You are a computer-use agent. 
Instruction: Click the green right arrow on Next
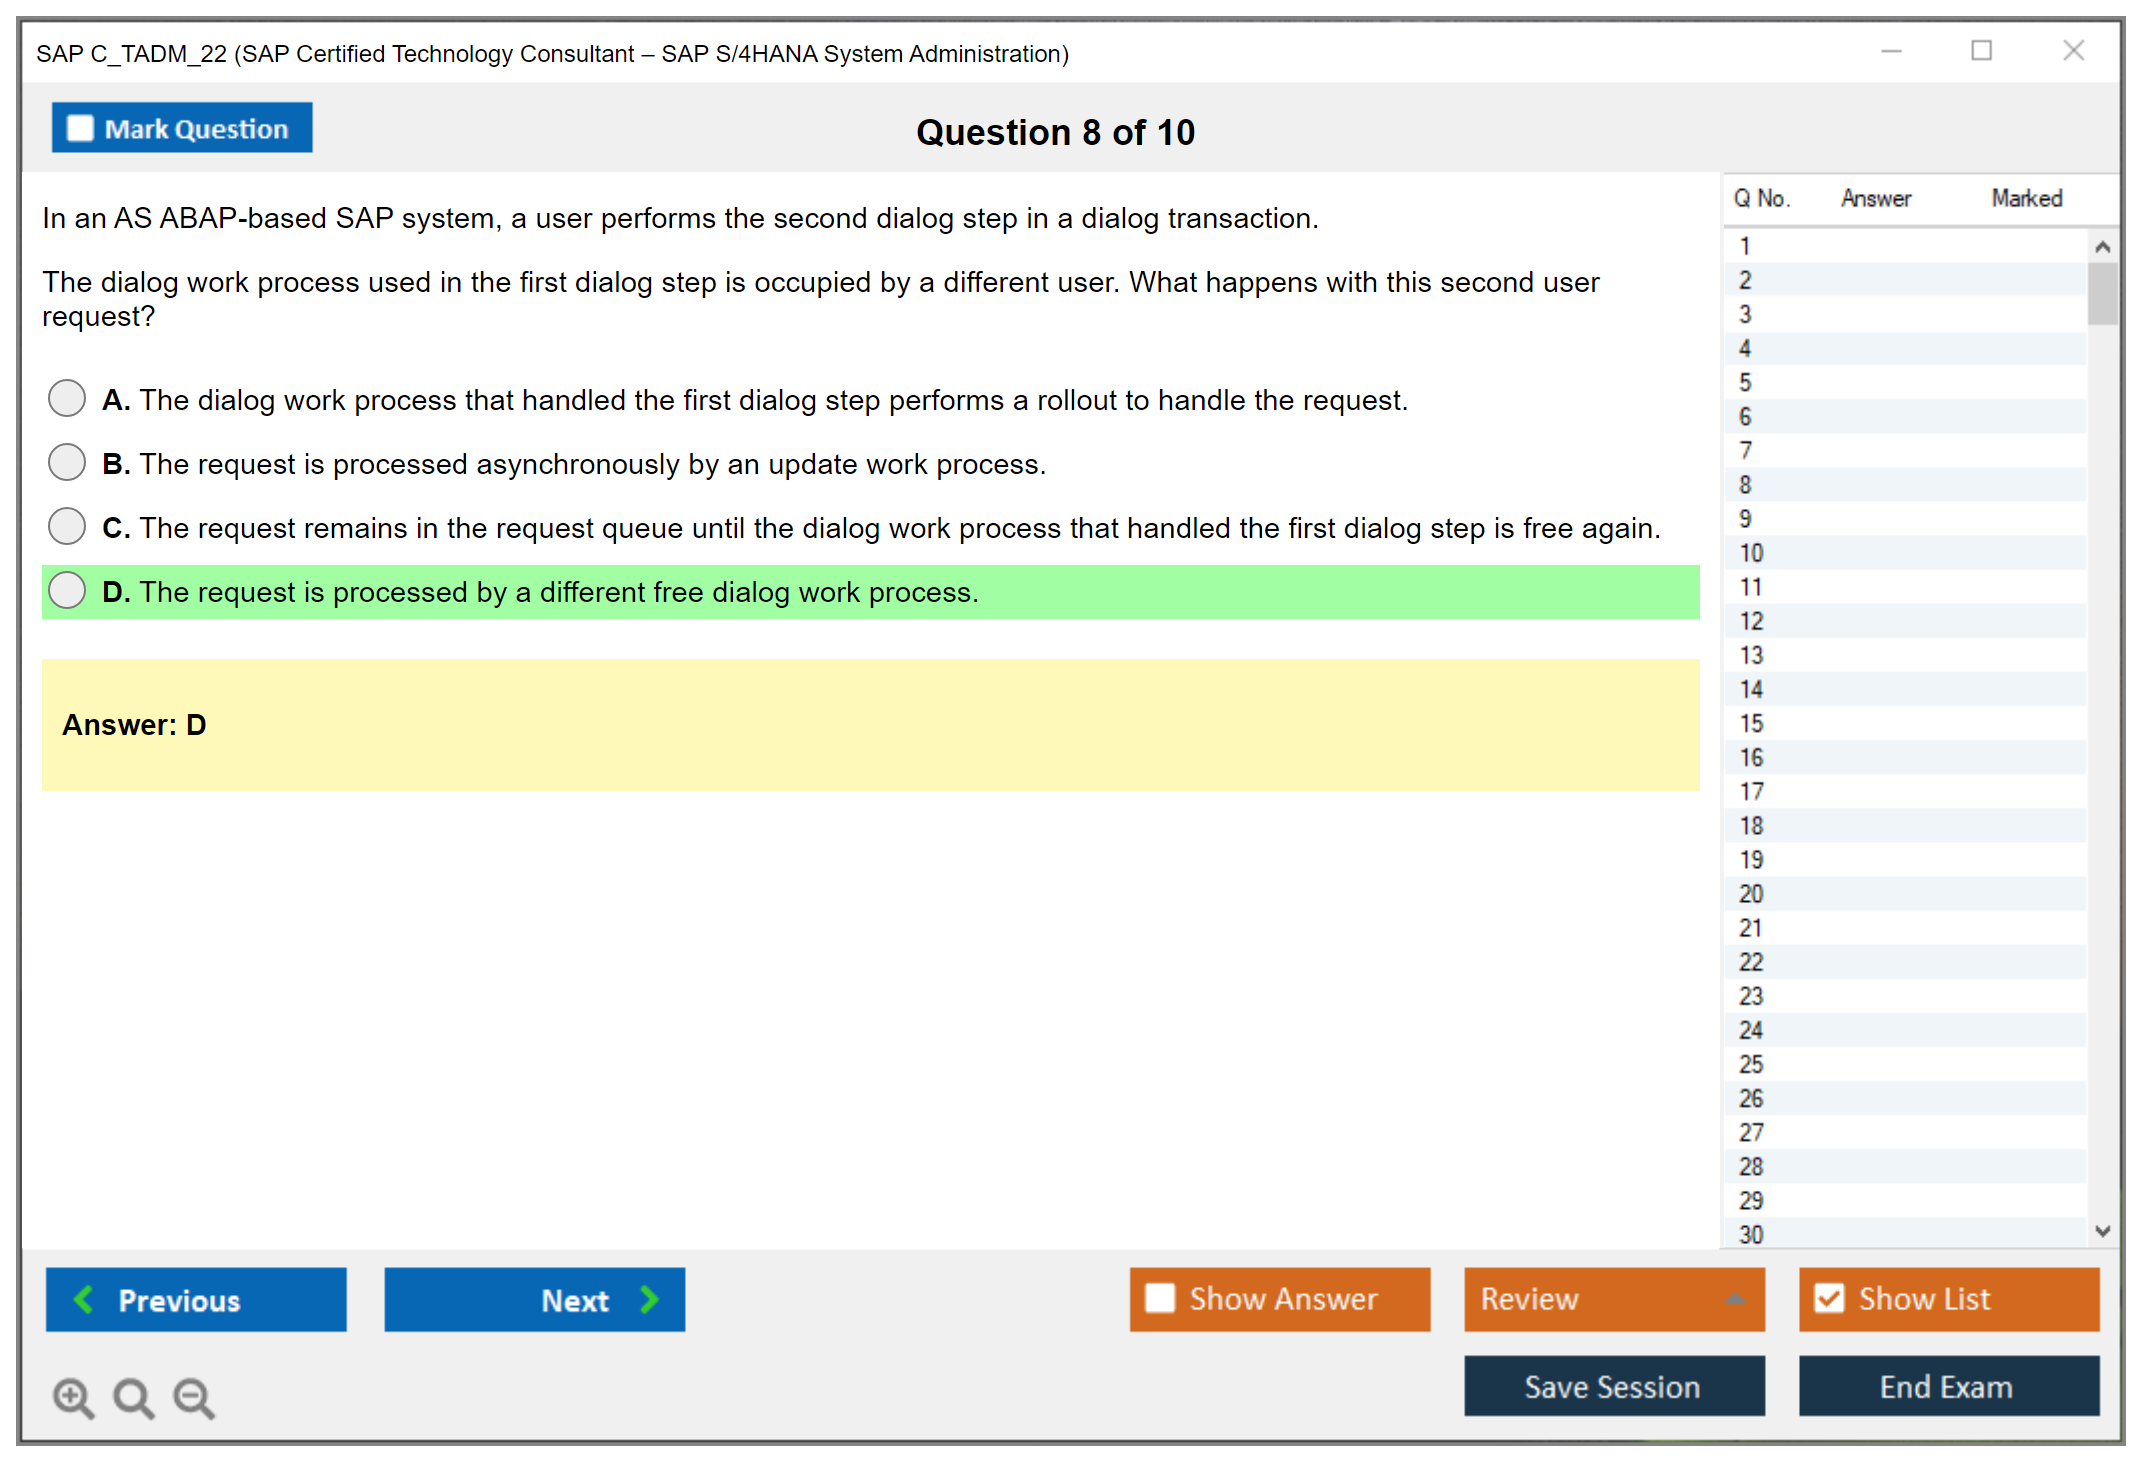[x=650, y=1299]
